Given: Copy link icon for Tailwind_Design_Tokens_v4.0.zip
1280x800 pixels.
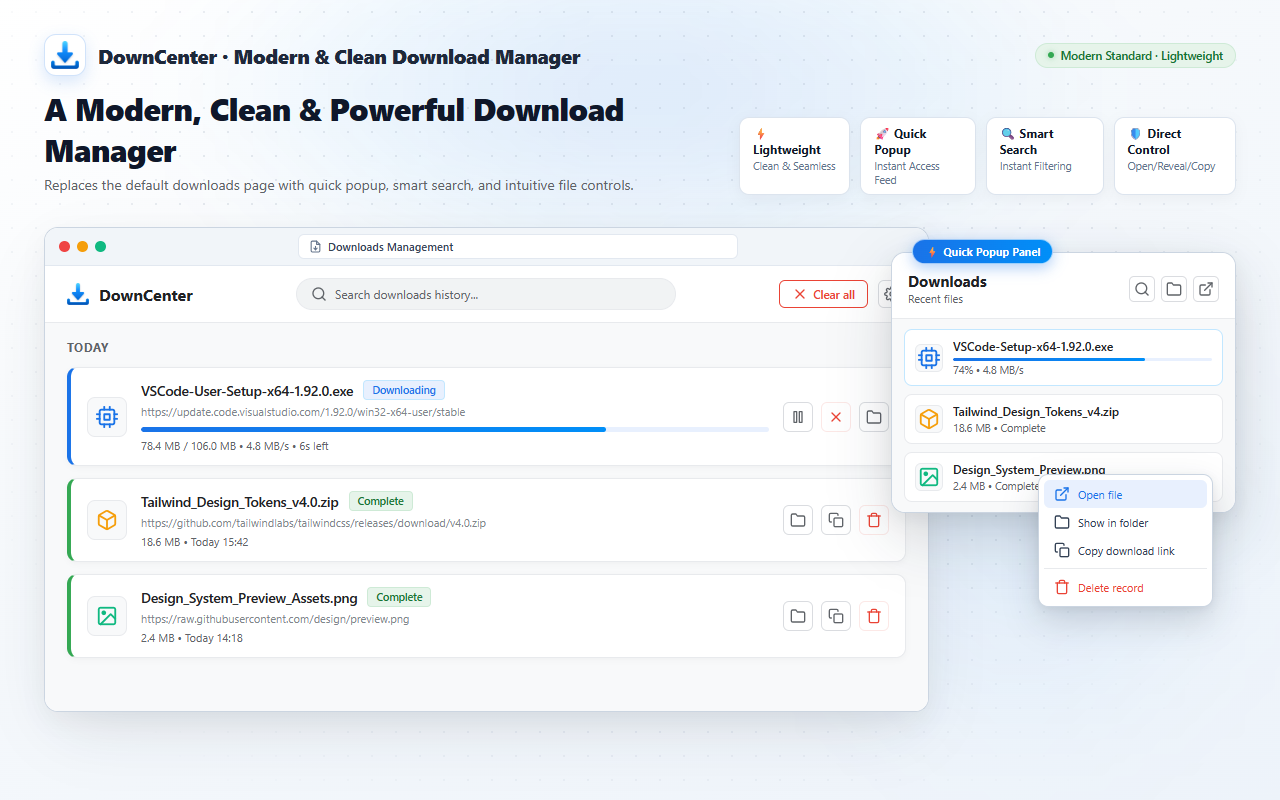Looking at the screenshot, I should coord(836,520).
